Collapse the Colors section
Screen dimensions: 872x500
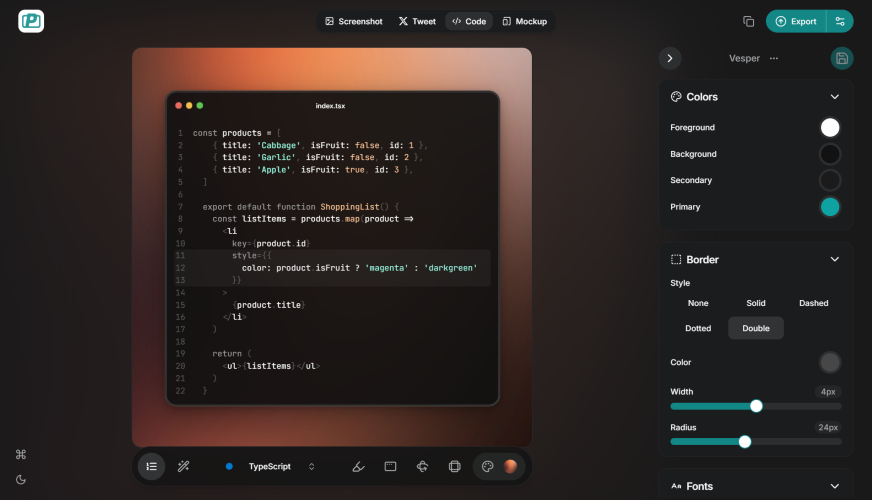[834, 97]
